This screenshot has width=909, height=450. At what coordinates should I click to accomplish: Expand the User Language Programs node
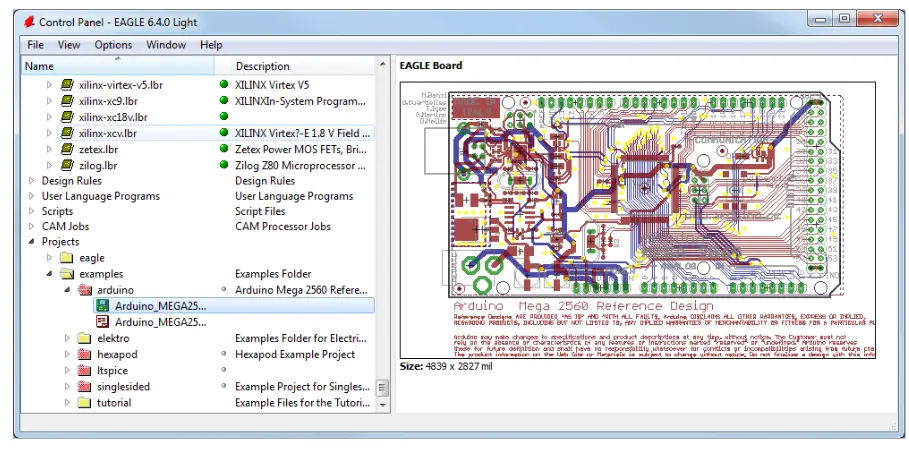click(x=31, y=196)
